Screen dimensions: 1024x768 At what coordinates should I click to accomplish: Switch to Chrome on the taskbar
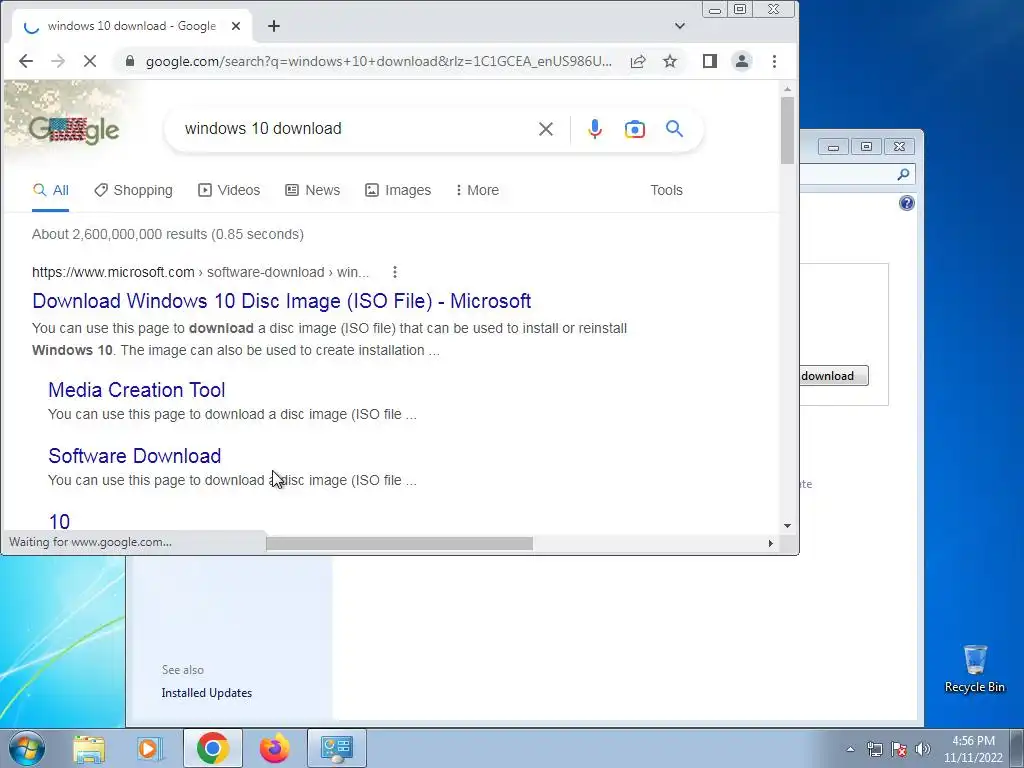[212, 748]
